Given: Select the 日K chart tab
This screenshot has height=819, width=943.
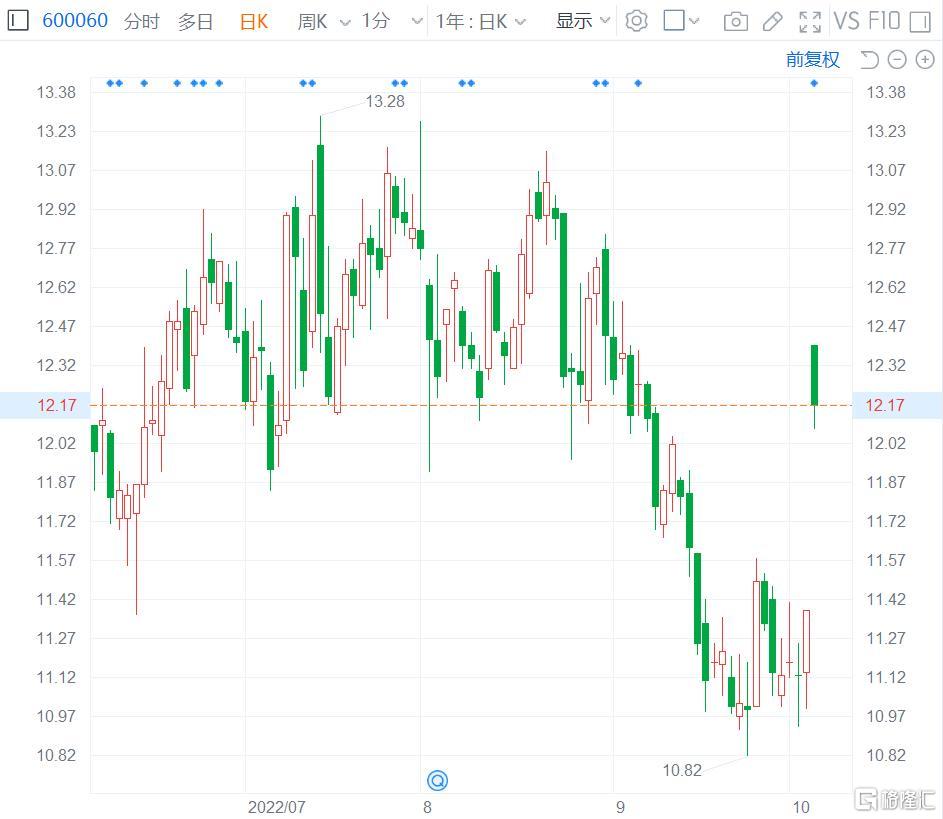Looking at the screenshot, I should point(253,22).
